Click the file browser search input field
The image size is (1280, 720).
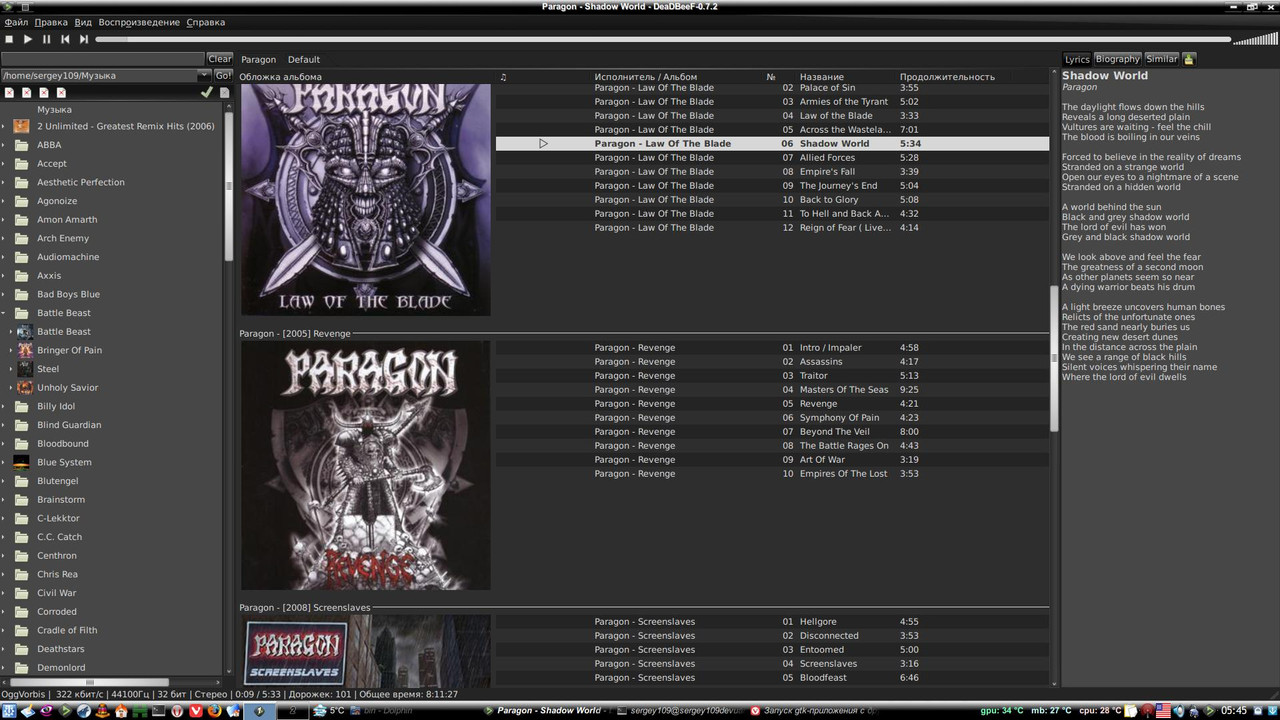pyautogui.click(x=103, y=59)
